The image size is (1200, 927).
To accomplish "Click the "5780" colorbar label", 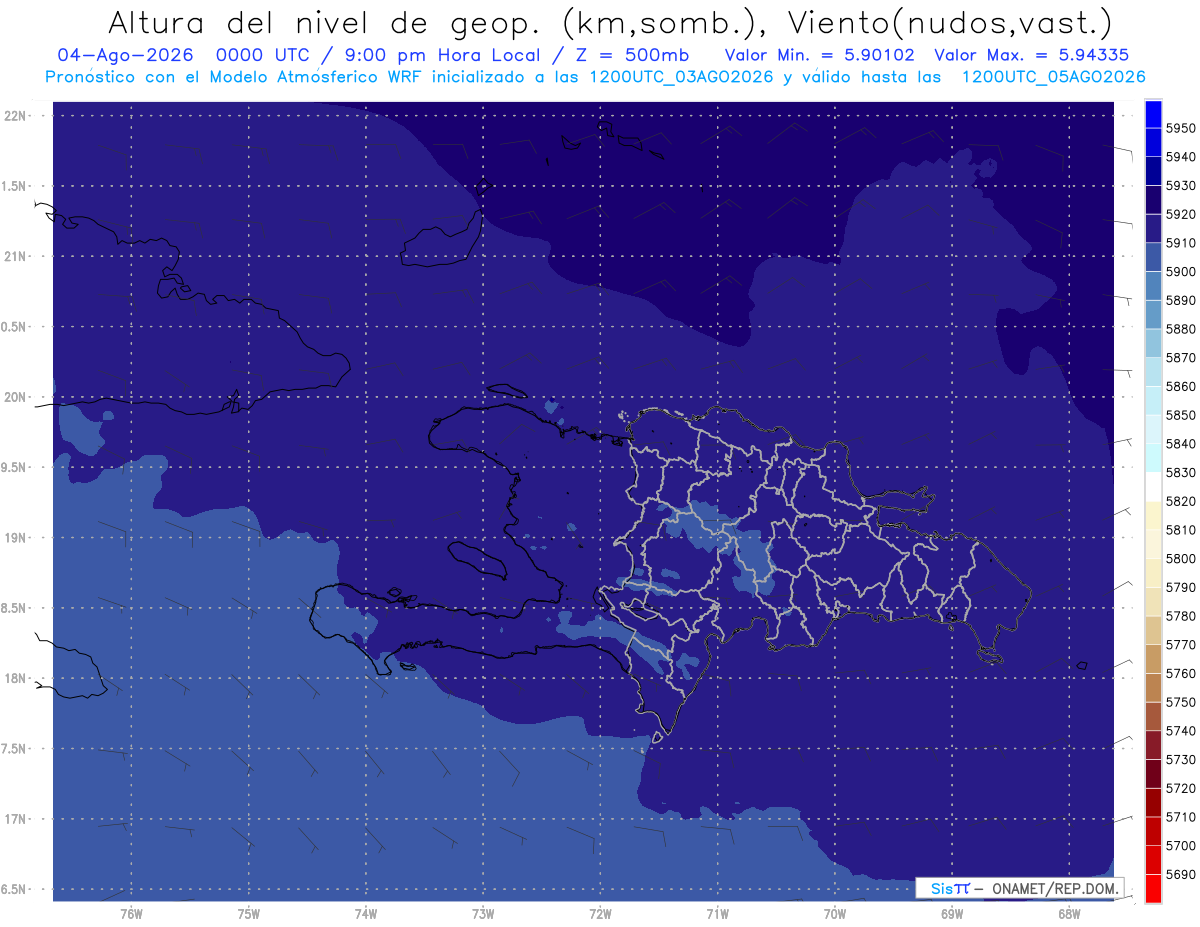I will click(x=1181, y=616).
